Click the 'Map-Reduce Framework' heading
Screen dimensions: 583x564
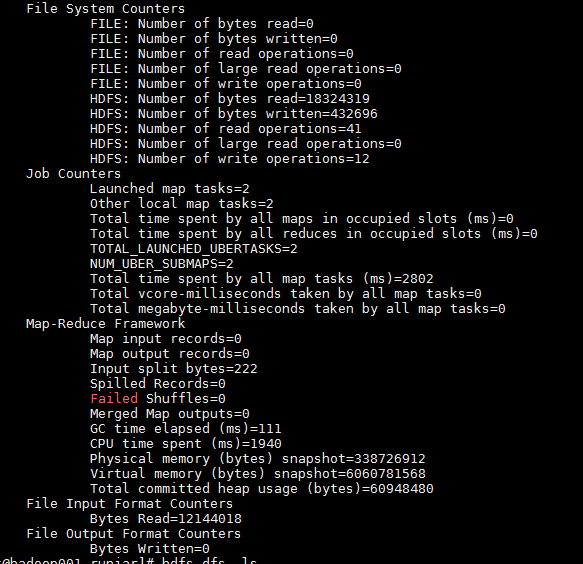click(x=105, y=324)
